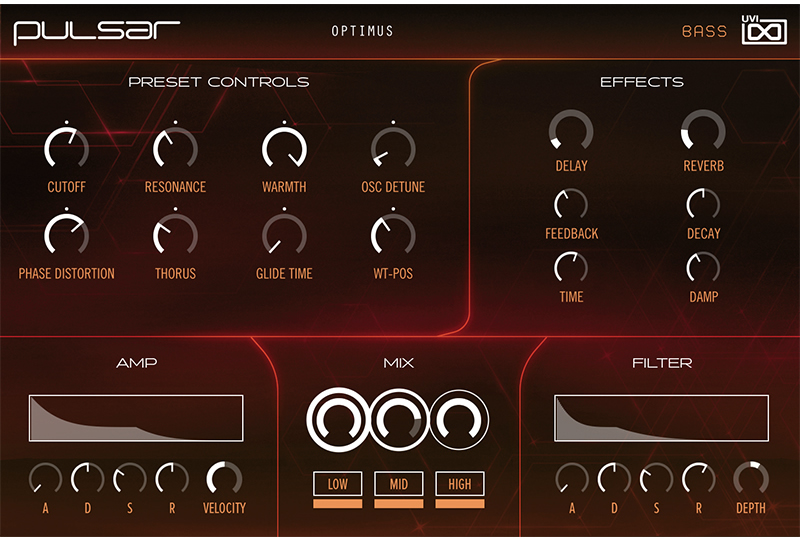Click the Mid mix level knob

pyautogui.click(x=398, y=420)
